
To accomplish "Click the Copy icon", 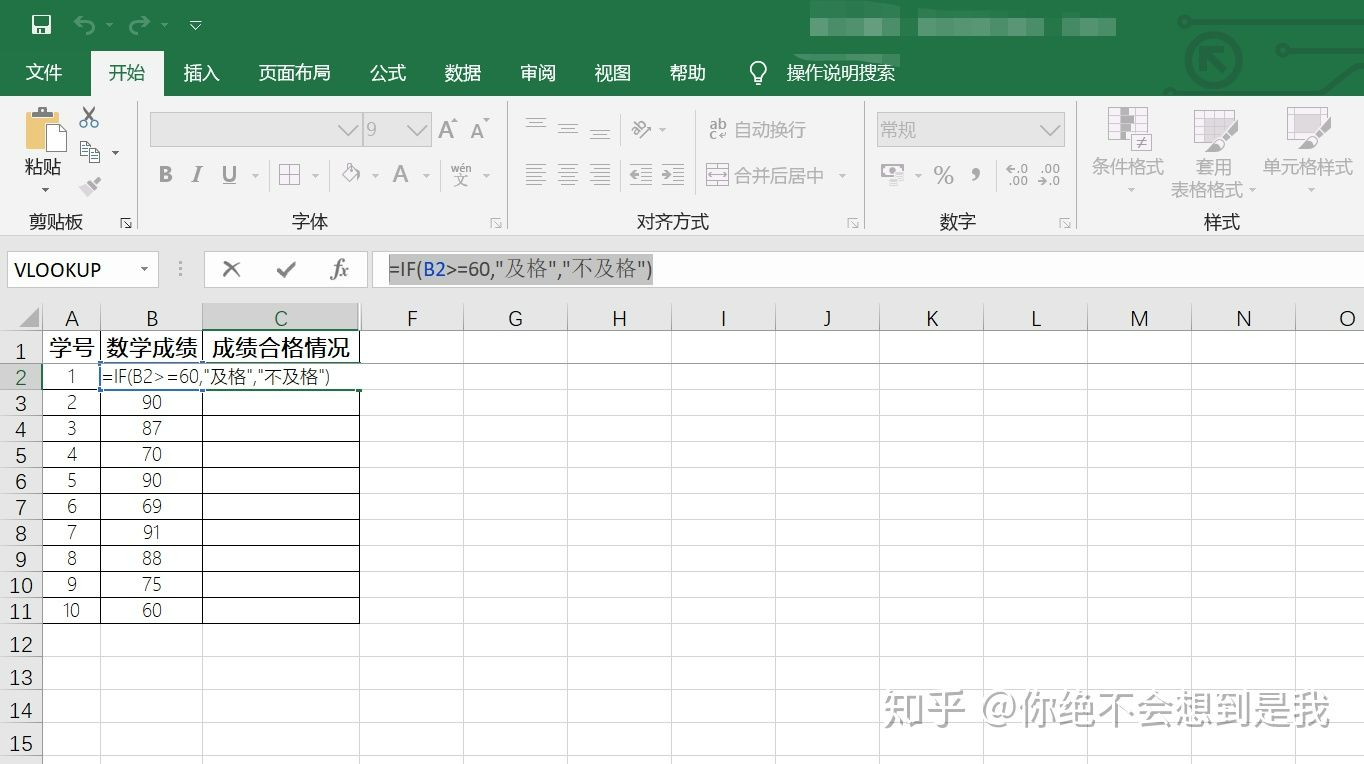I will pos(90,152).
